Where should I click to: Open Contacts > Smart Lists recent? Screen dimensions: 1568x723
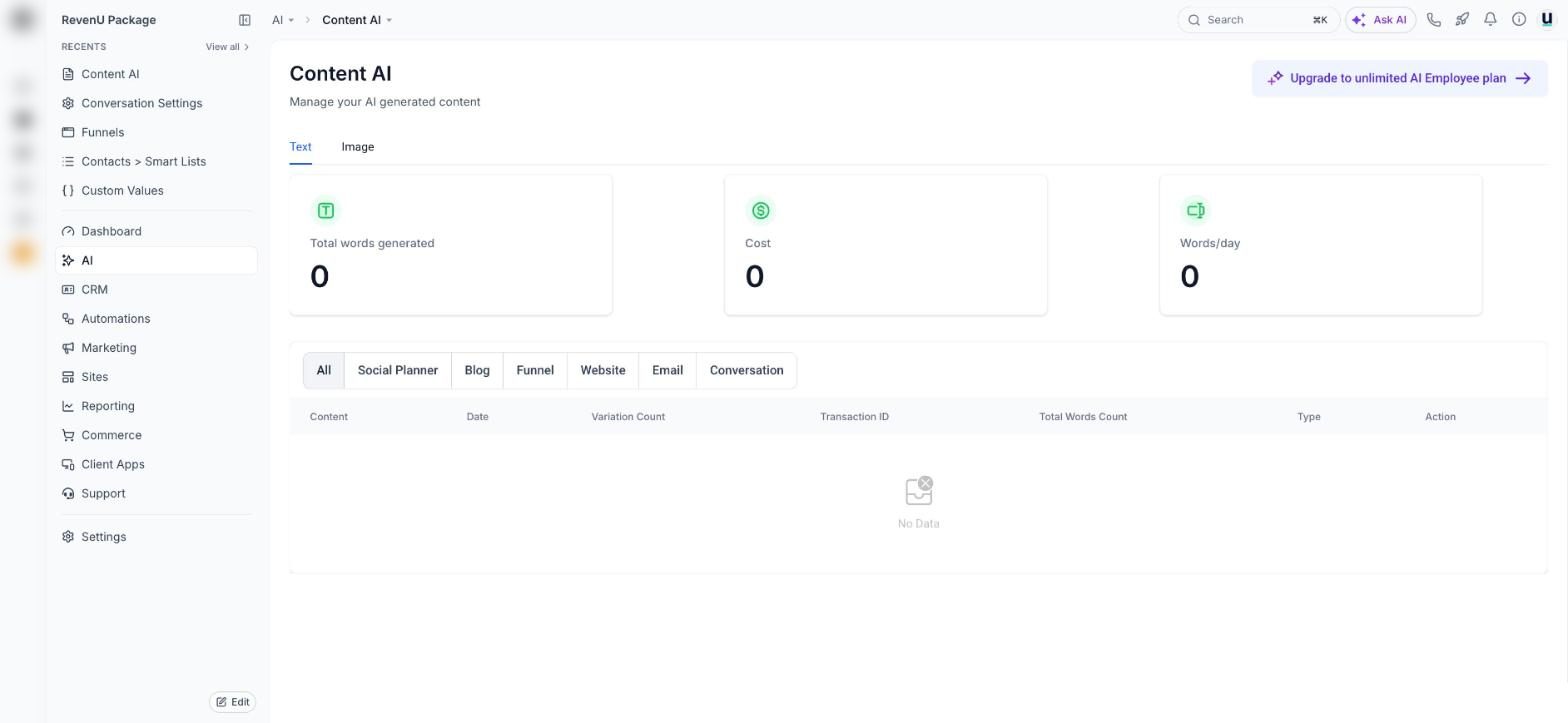pos(157,161)
